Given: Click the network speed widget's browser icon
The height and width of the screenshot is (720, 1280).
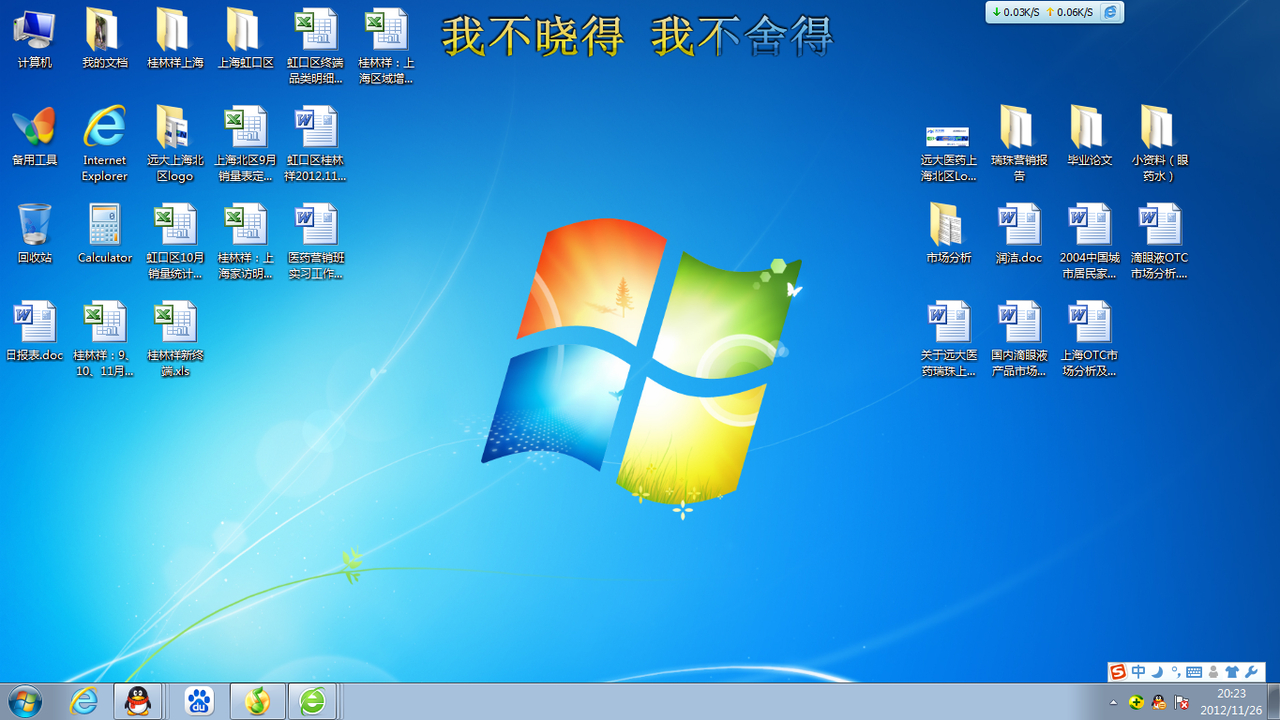Looking at the screenshot, I should coord(1110,12).
